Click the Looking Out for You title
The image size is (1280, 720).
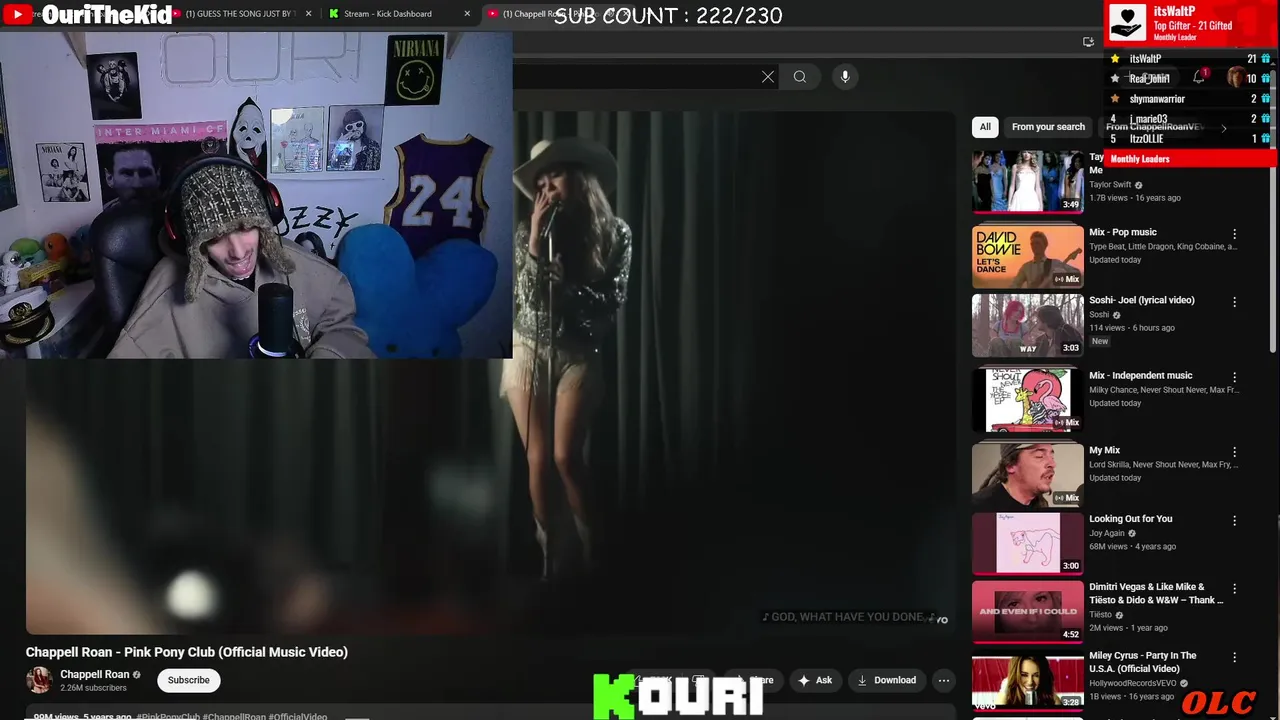point(1131,519)
